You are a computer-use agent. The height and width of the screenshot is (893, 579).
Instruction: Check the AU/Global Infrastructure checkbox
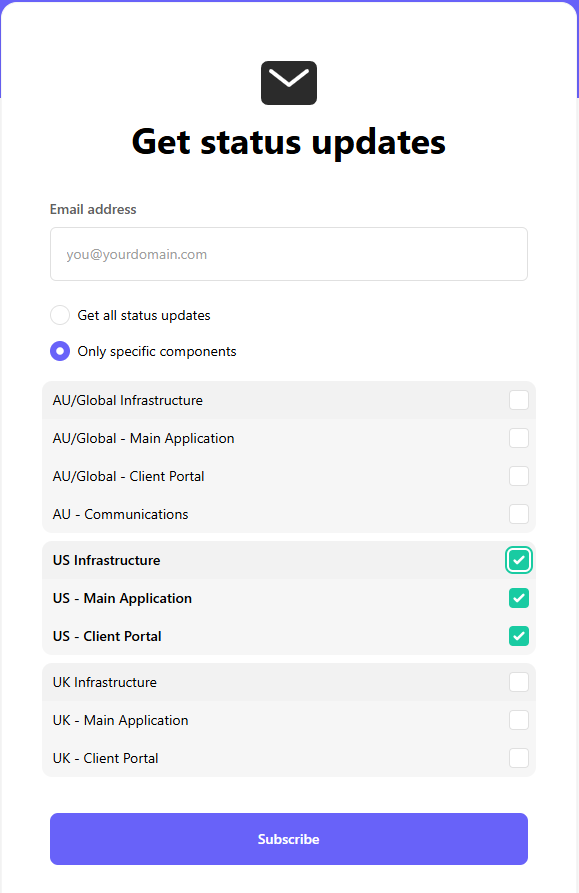click(519, 400)
